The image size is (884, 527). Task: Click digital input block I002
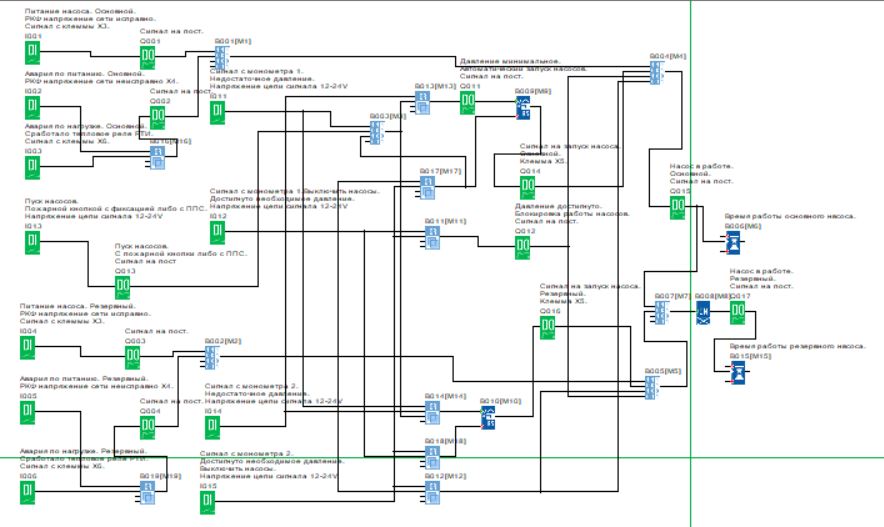pos(32,108)
